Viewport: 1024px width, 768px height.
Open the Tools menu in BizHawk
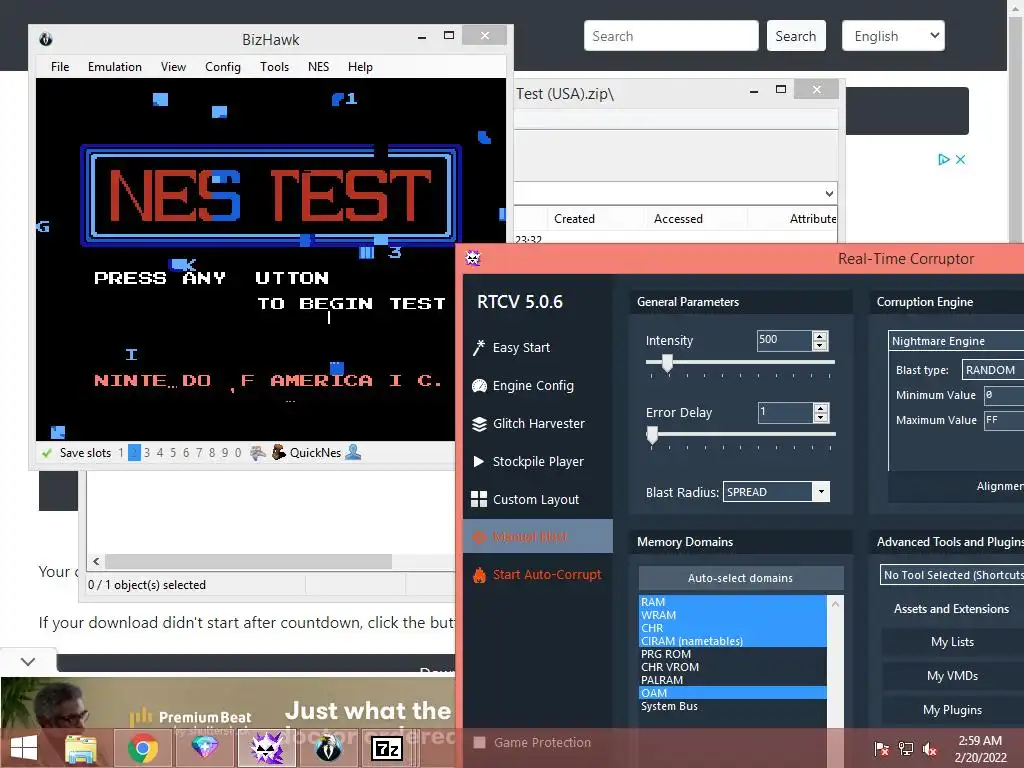coord(274,67)
